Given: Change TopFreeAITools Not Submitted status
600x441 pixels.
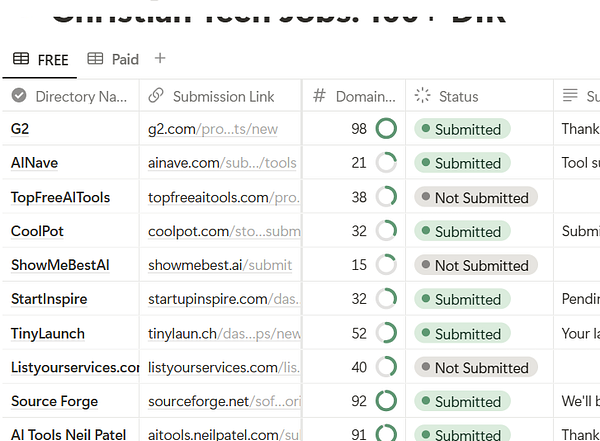Looking at the screenshot, I should (x=476, y=198).
